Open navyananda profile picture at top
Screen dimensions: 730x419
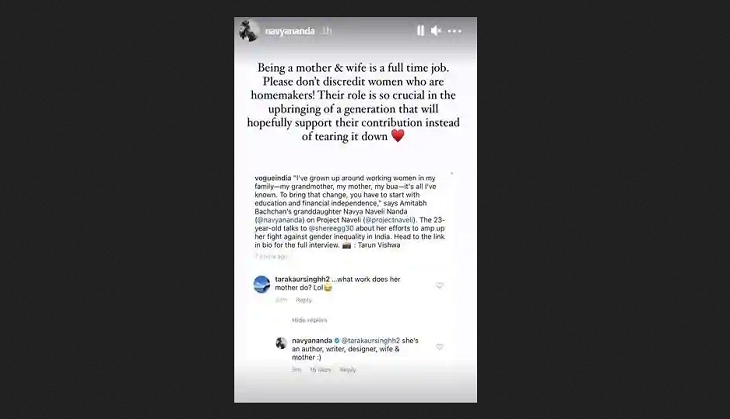(x=249, y=31)
